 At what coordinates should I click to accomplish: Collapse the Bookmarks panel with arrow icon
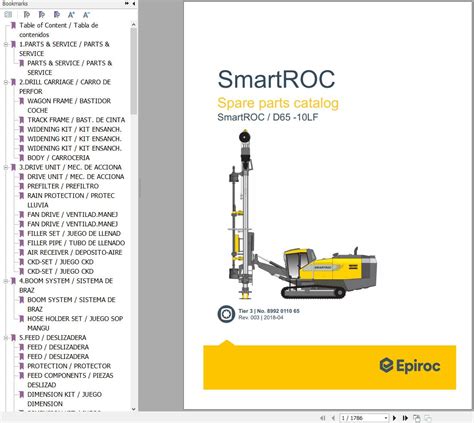tap(134, 4)
